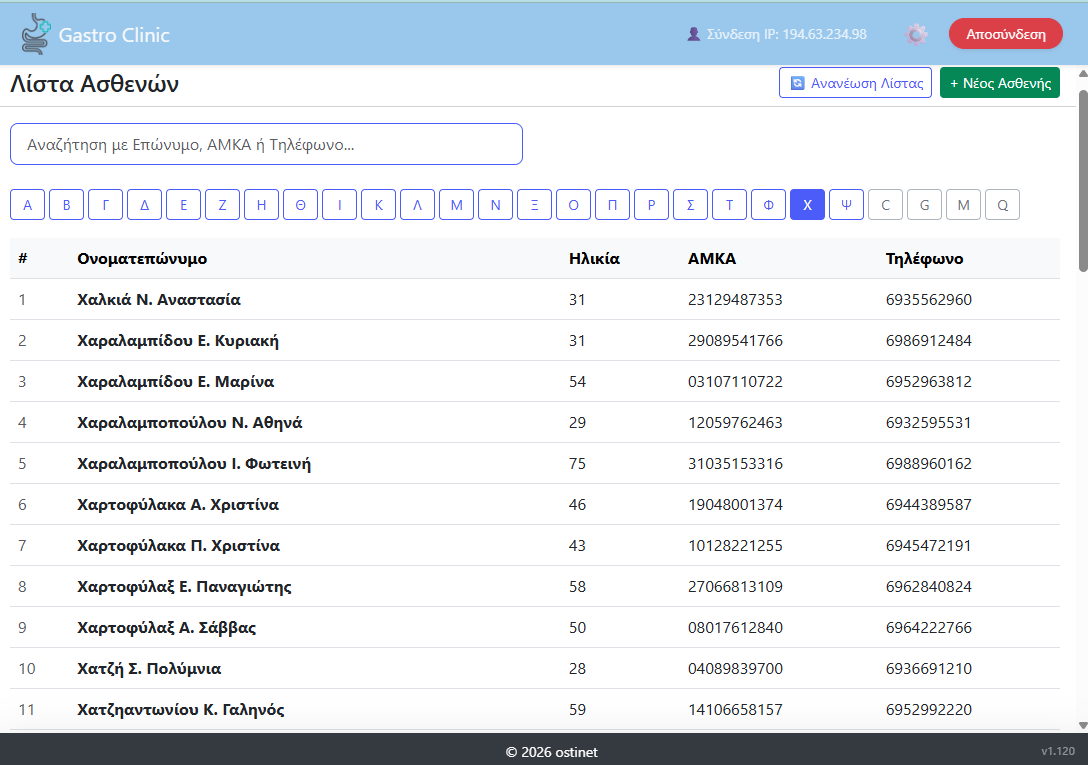Filter patients by letter Γ
Screen dimensions: 1088x765
pyautogui.click(x=105, y=205)
